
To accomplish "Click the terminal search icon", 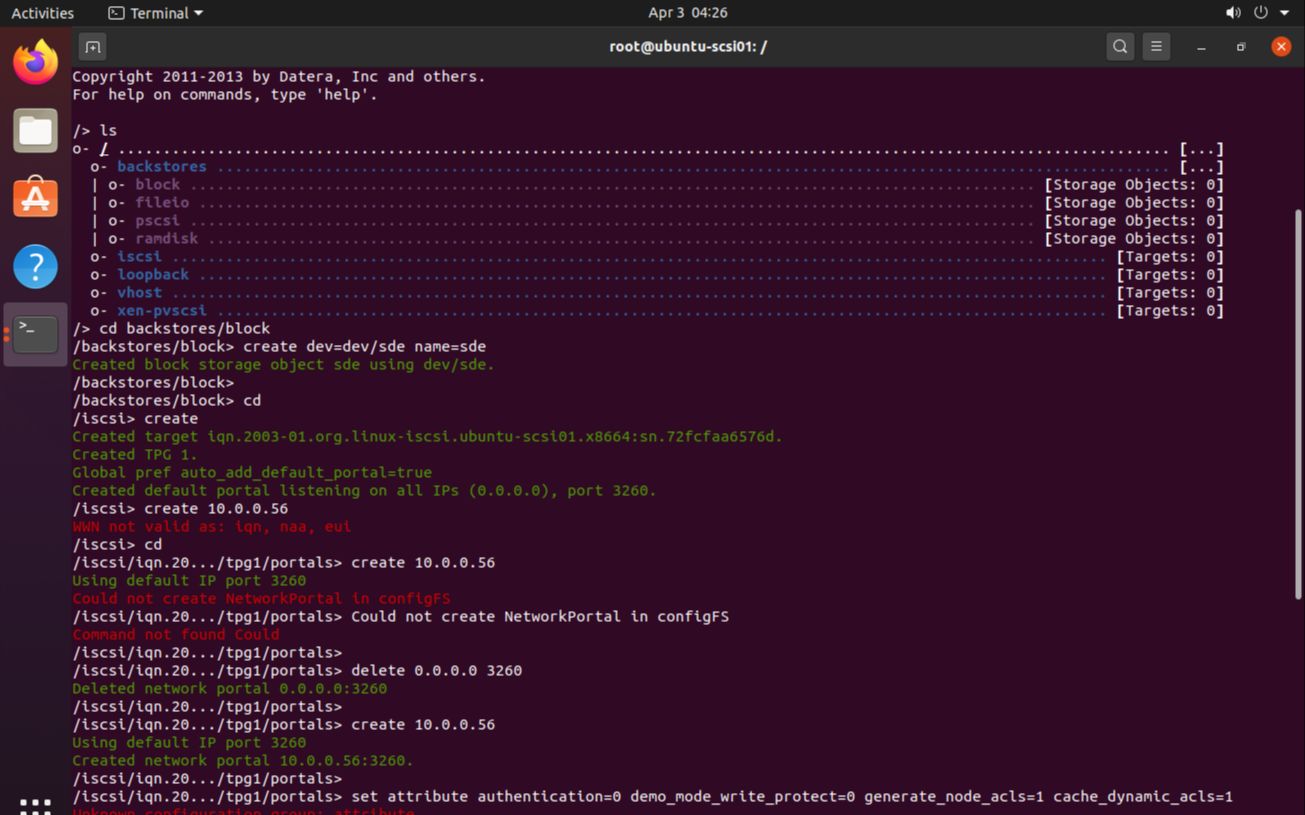I will coord(1120,46).
